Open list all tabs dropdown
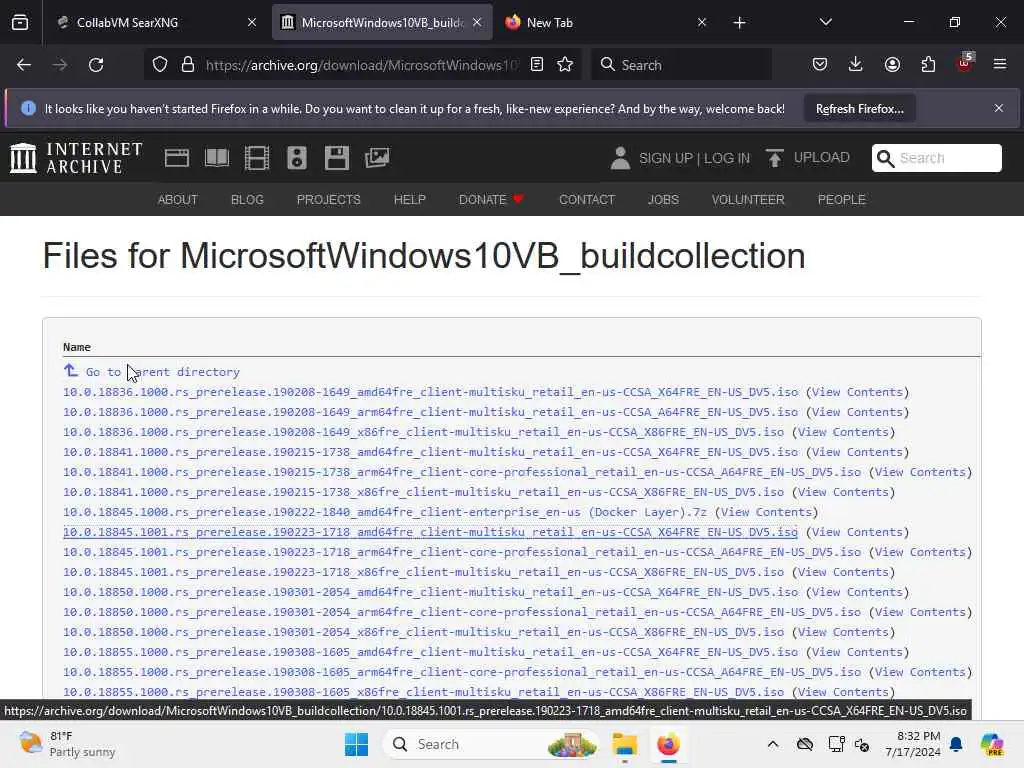The image size is (1024, 768). pyautogui.click(x=825, y=22)
